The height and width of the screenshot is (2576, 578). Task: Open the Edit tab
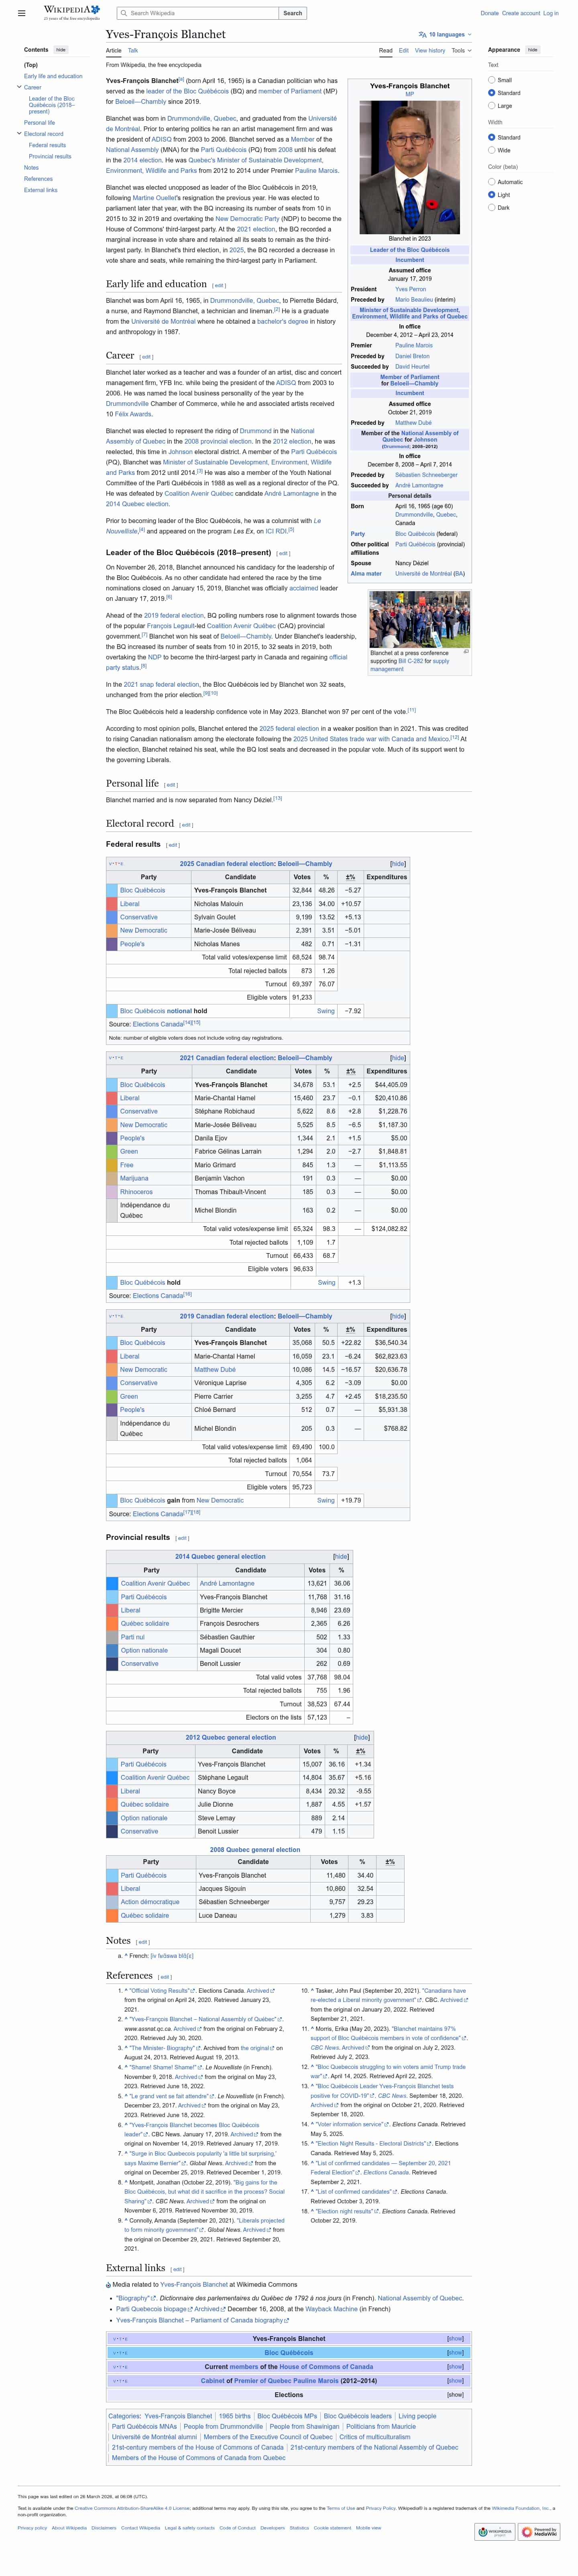click(x=404, y=50)
